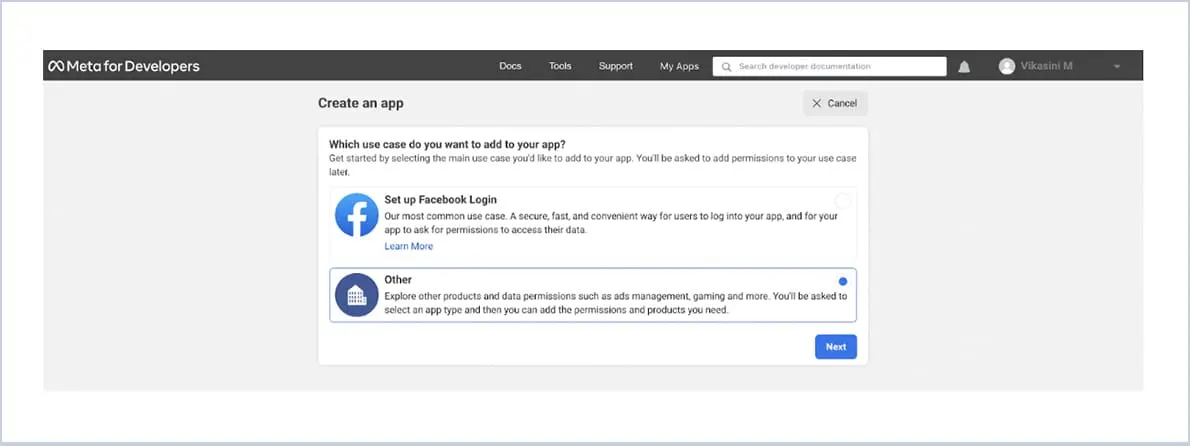Focus the Search developer documentation field
The height and width of the screenshot is (446, 1190).
[830, 67]
